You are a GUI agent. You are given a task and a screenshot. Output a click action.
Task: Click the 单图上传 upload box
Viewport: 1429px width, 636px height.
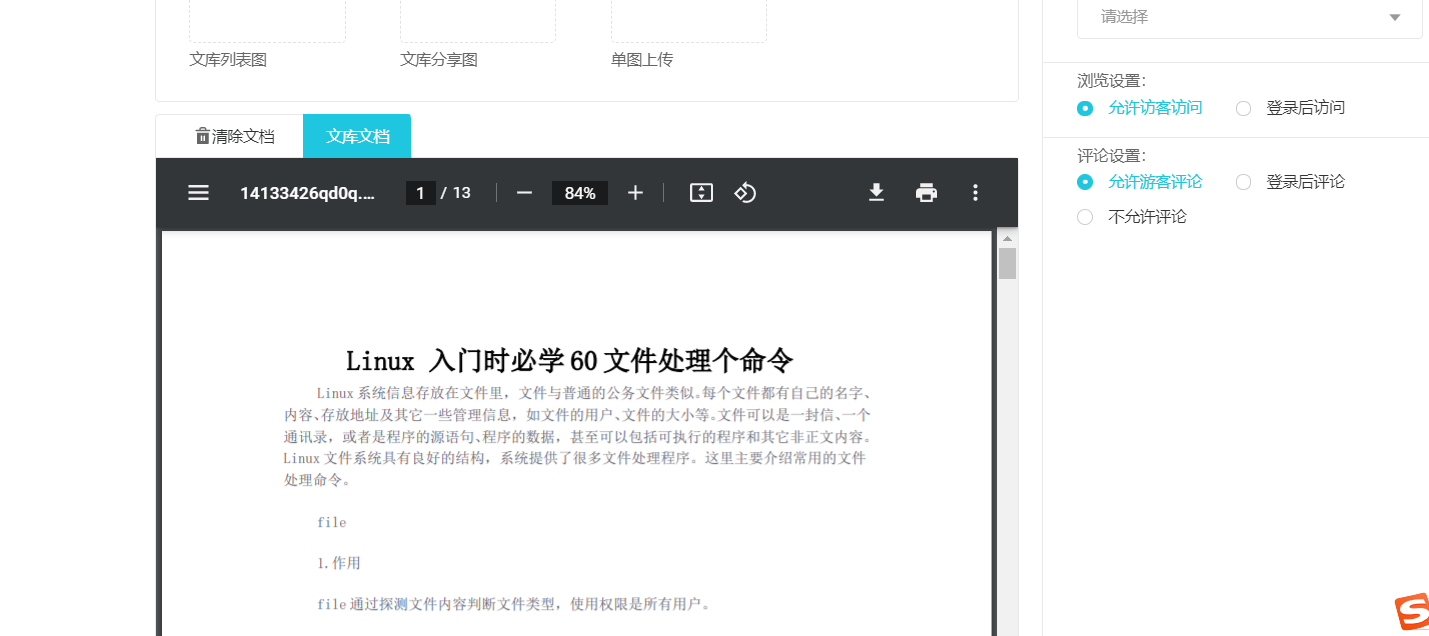point(689,21)
